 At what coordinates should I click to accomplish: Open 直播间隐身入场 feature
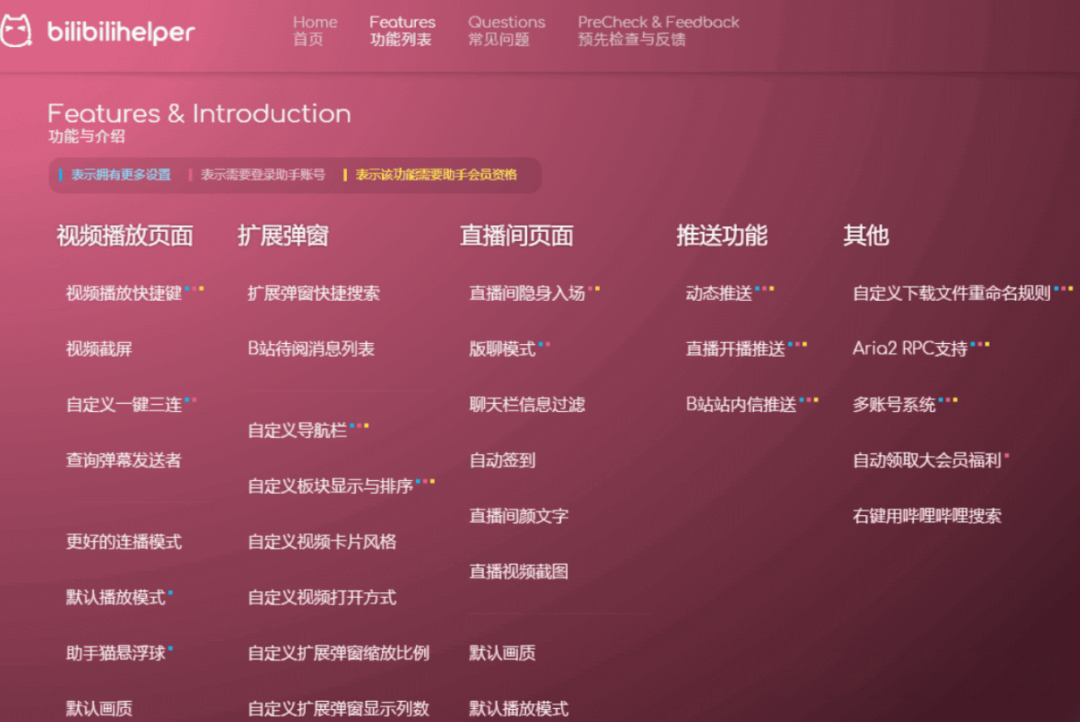(527, 293)
